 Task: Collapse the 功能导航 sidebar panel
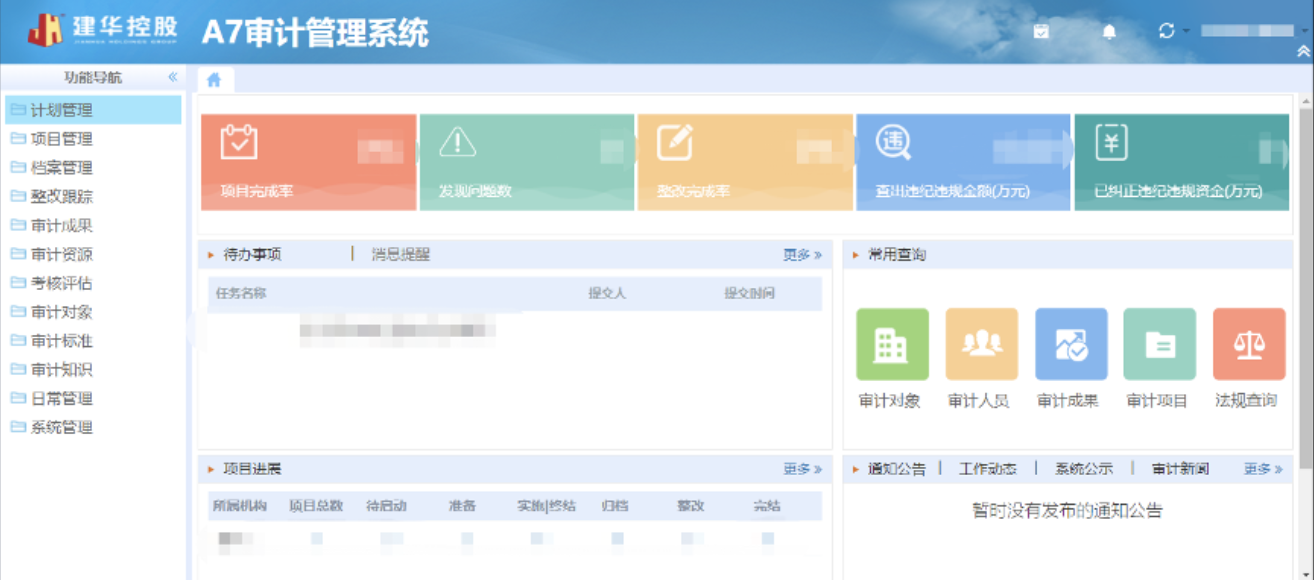click(172, 77)
